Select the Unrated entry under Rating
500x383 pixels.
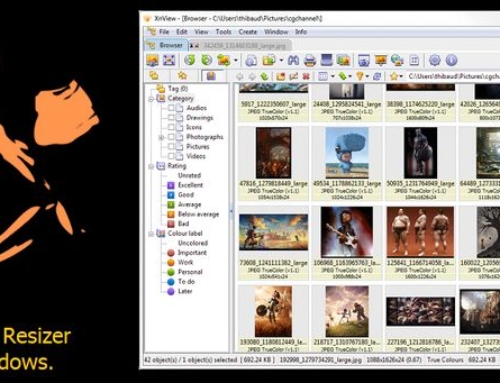(189, 176)
